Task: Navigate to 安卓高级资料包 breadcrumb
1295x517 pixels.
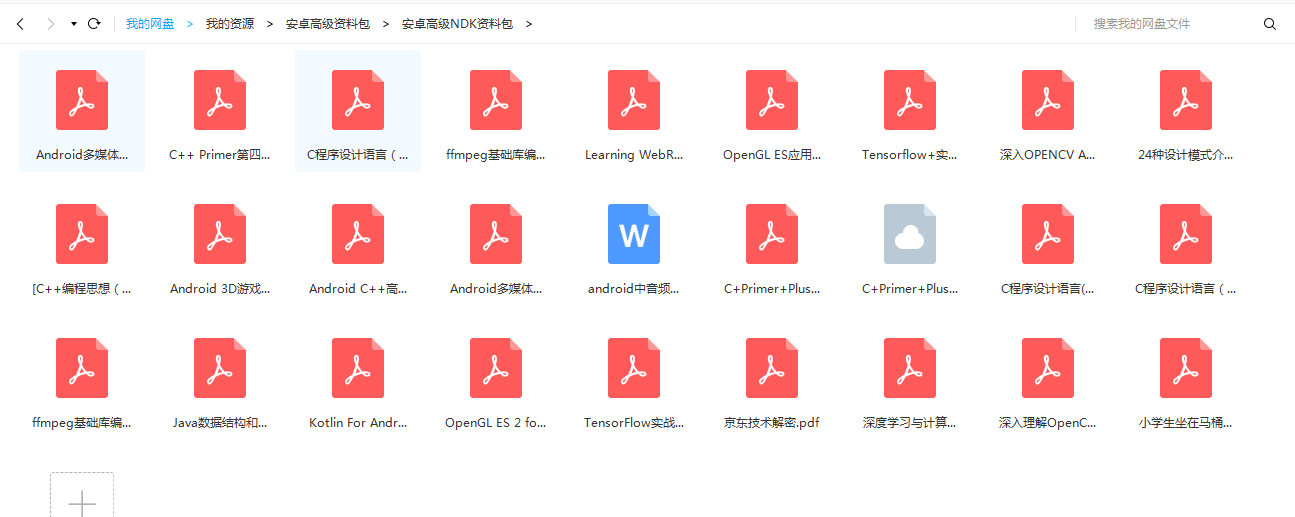Action: pyautogui.click(x=328, y=24)
